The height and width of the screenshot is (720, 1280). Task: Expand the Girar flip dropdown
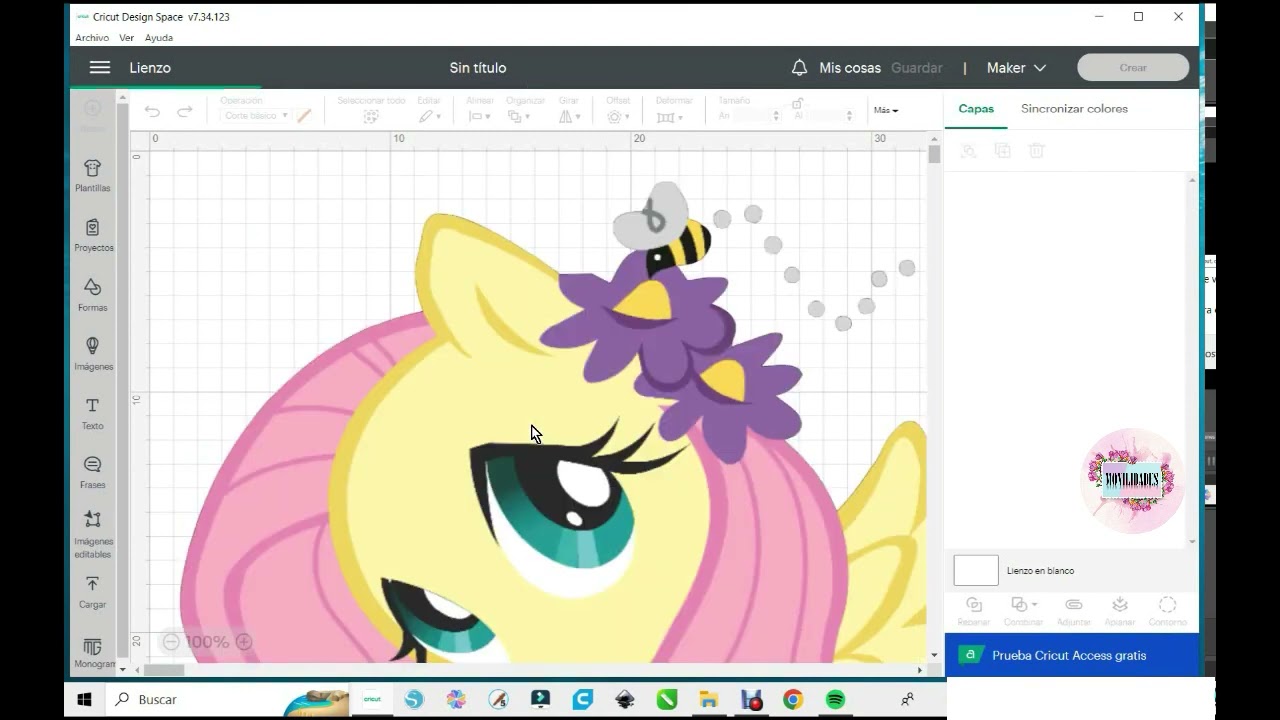[569, 116]
